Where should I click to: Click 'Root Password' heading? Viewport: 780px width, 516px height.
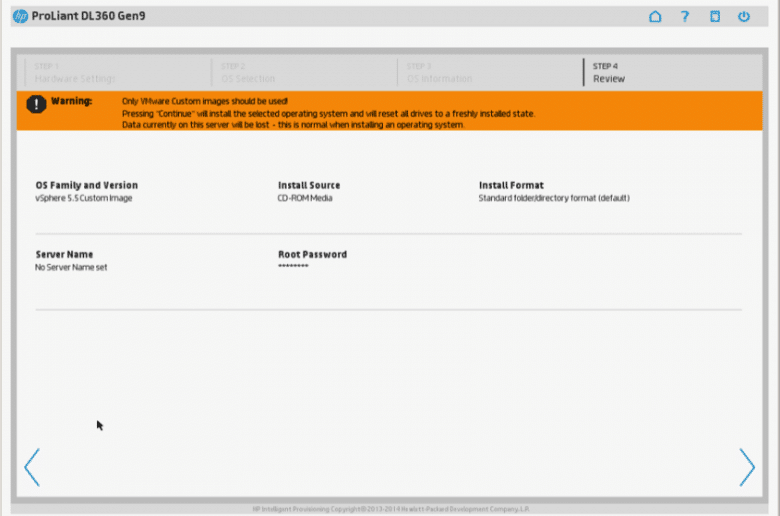312,254
